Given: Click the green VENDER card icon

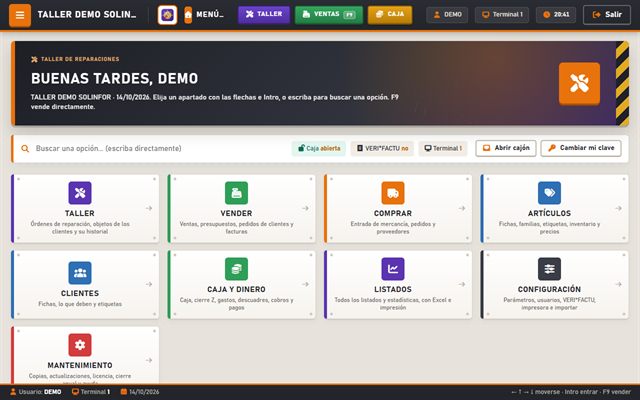Looking at the screenshot, I should tap(236, 193).
